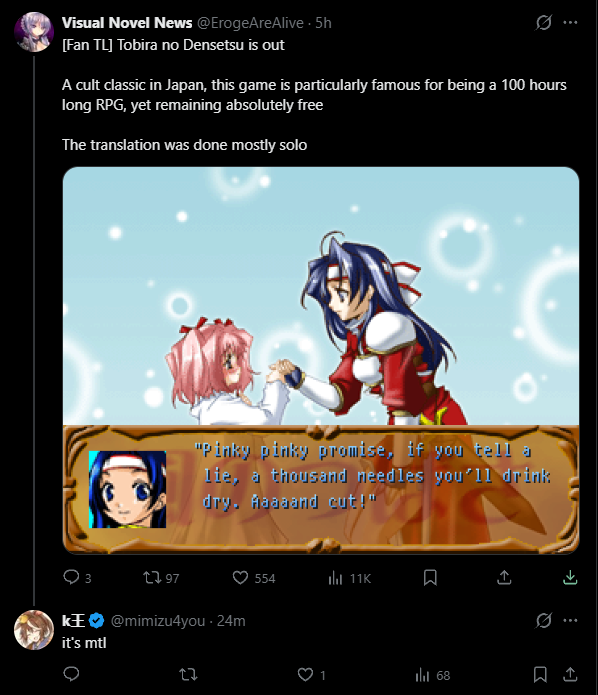This screenshot has height=695, width=598.
Task: Open the @ErogeAreAlive handle link
Action: [250, 23]
